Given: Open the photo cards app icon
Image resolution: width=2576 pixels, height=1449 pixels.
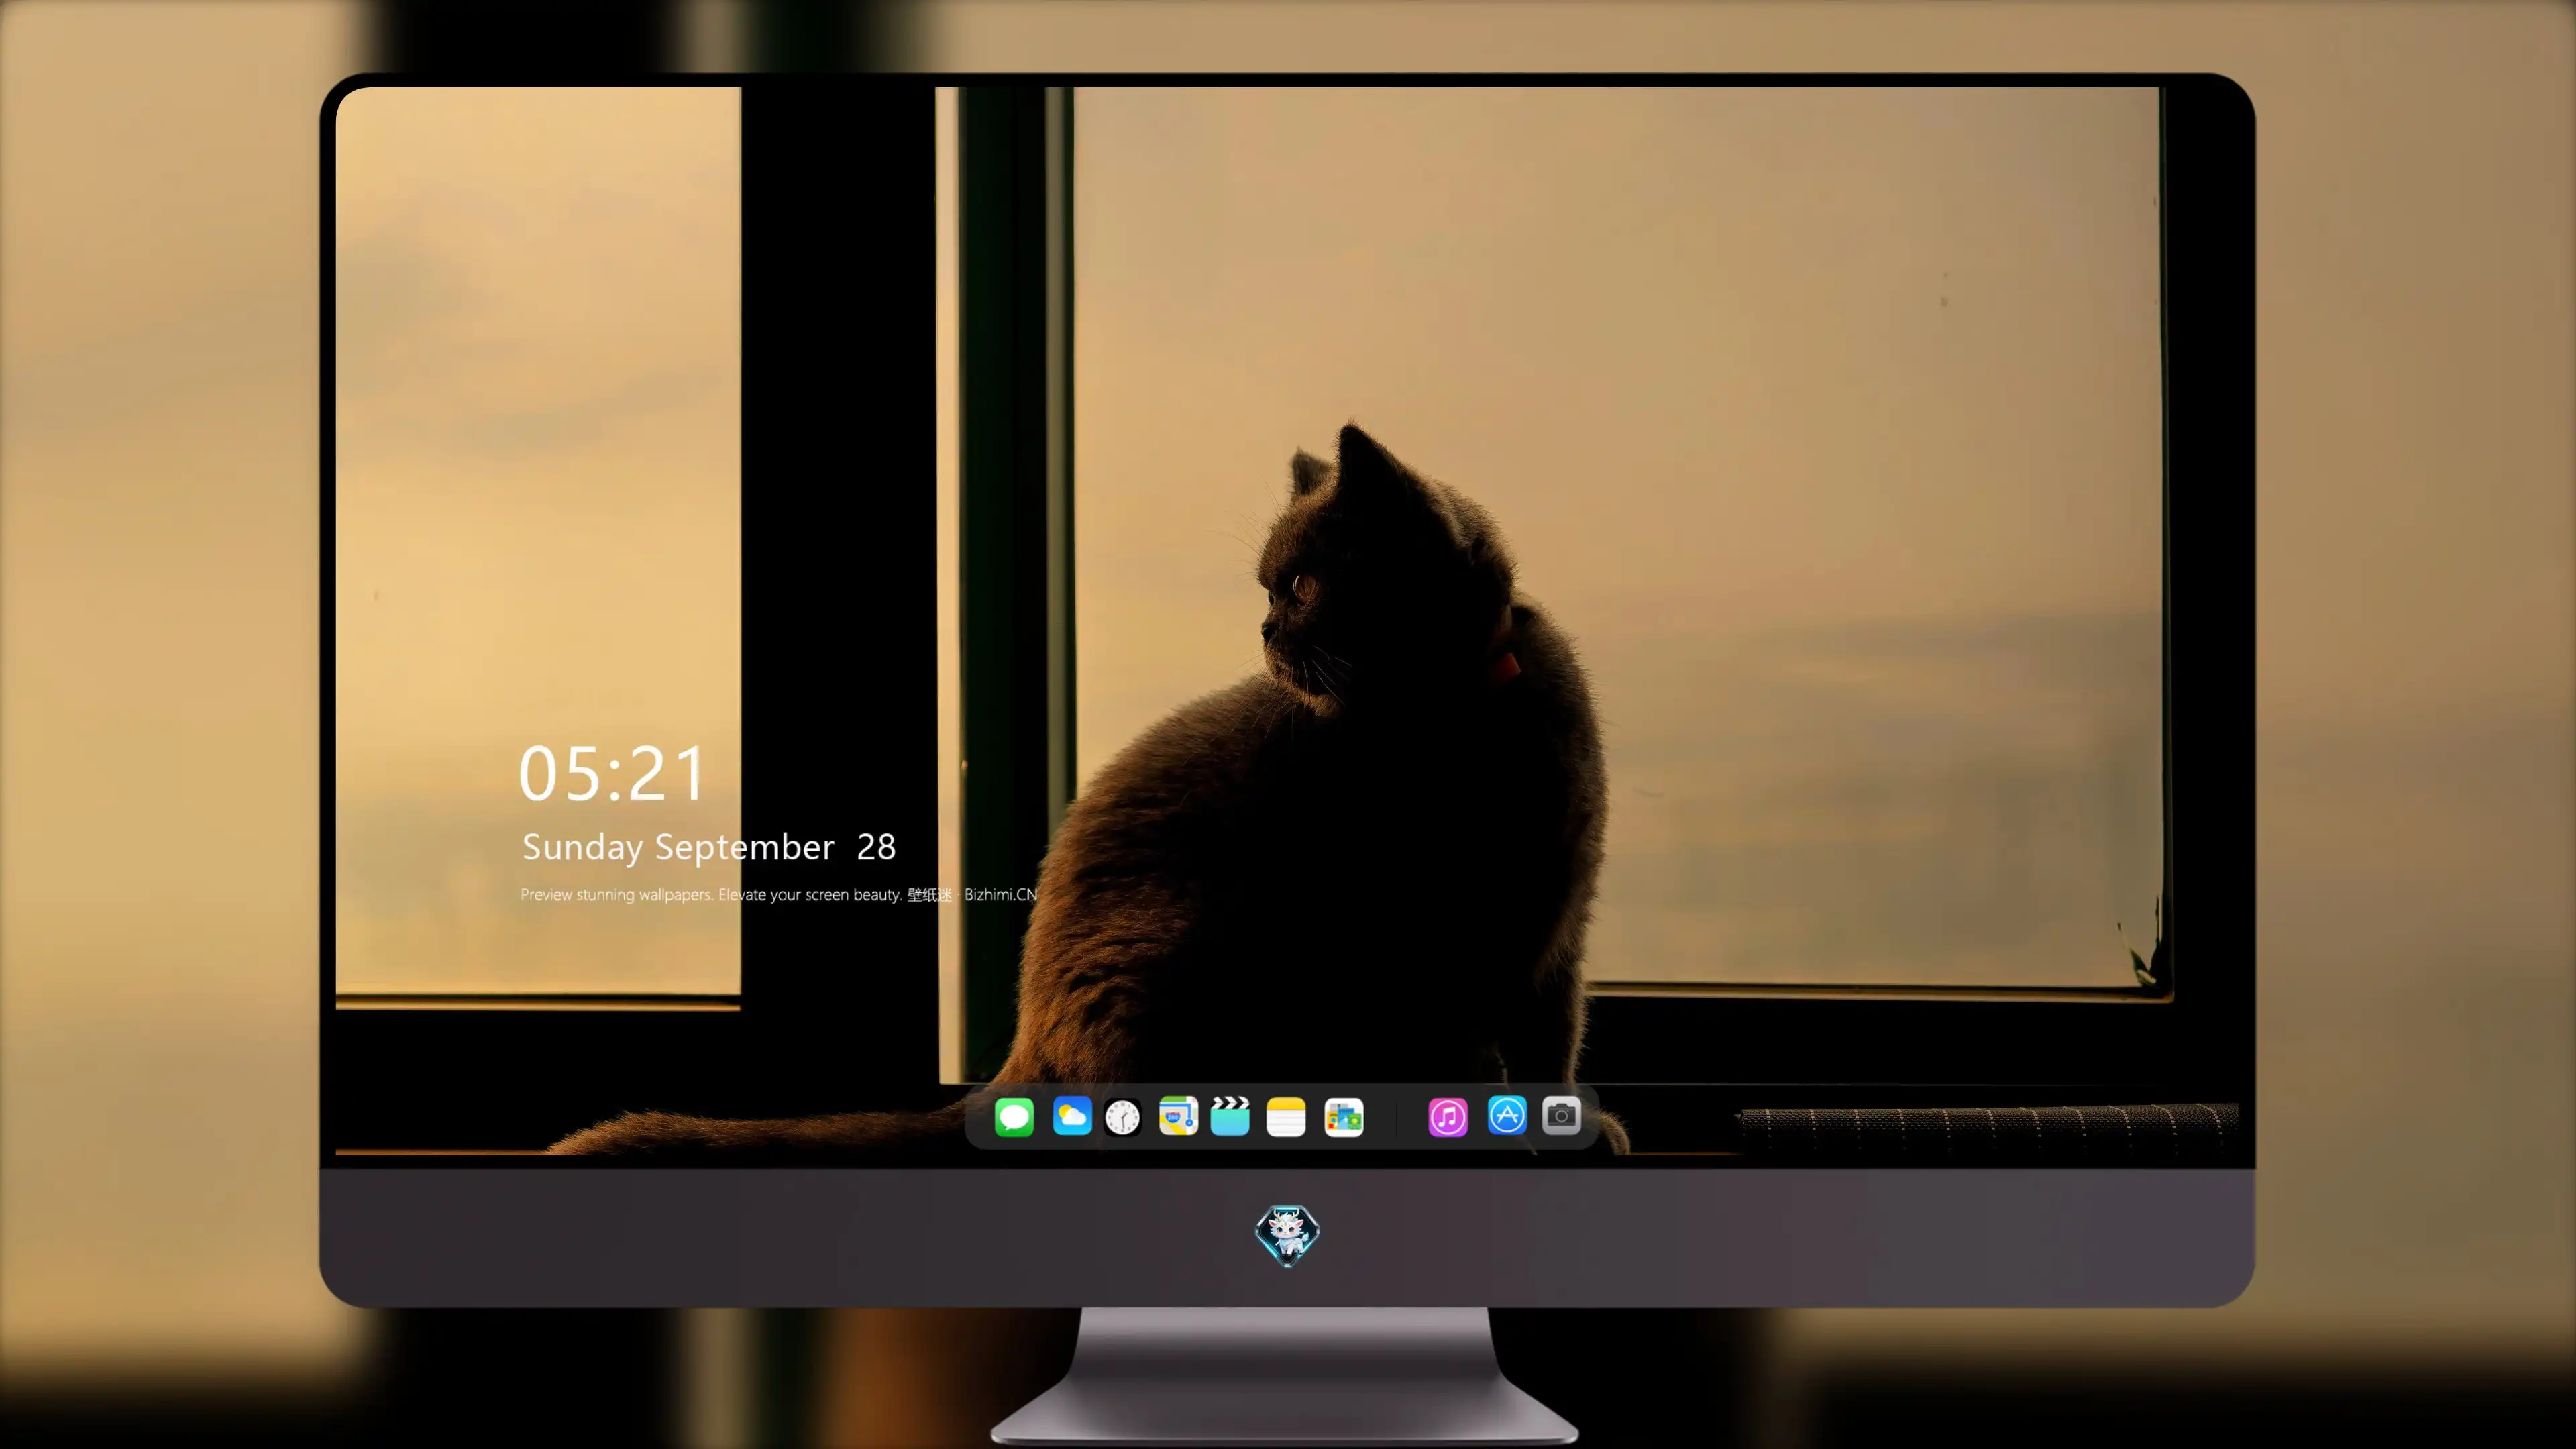Looking at the screenshot, I should [1344, 1117].
